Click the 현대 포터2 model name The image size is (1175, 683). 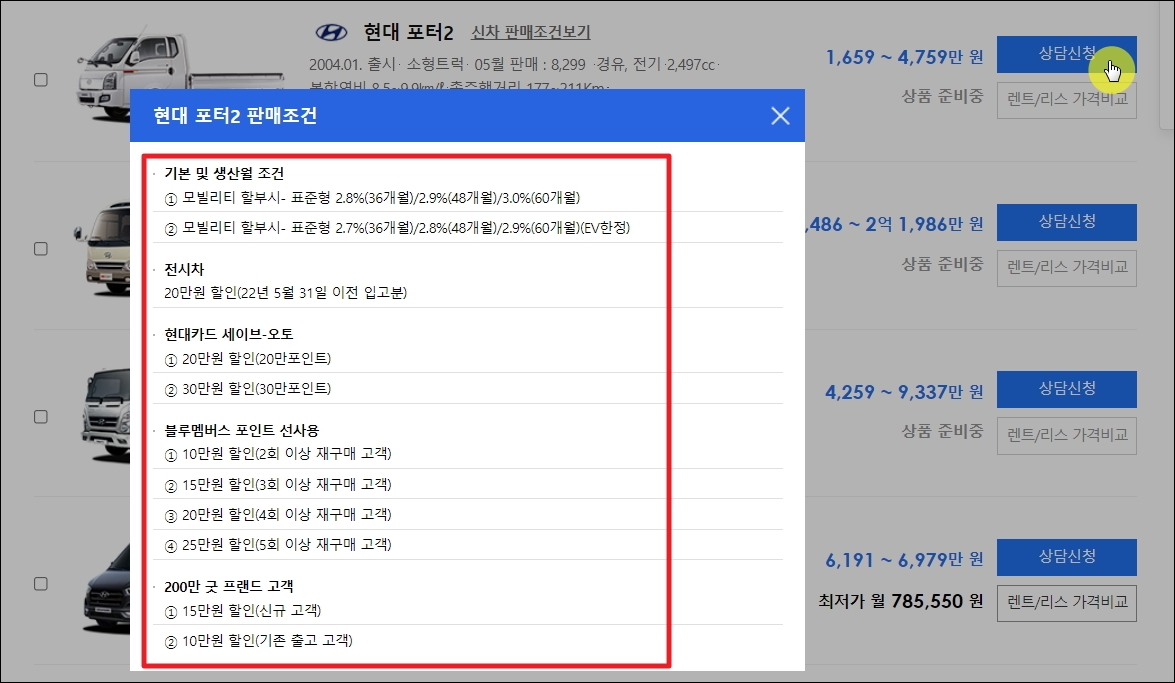tap(408, 32)
